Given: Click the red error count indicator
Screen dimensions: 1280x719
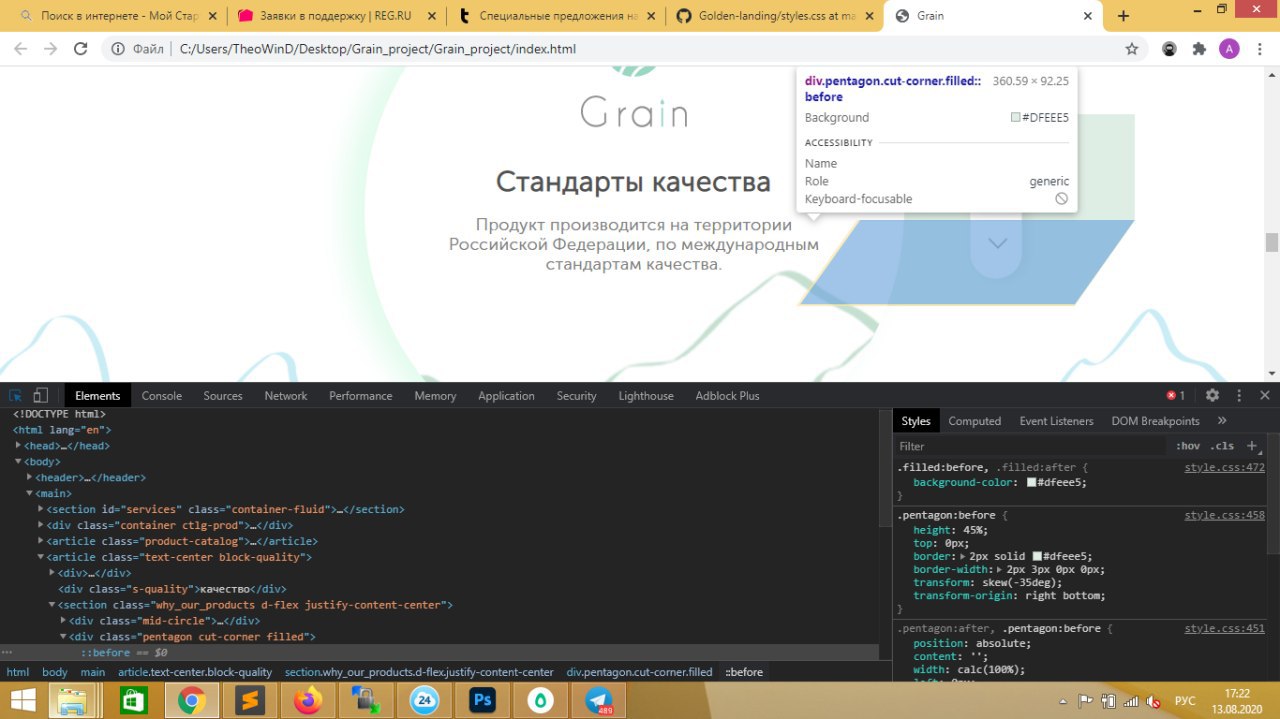Looking at the screenshot, I should tap(1175, 396).
